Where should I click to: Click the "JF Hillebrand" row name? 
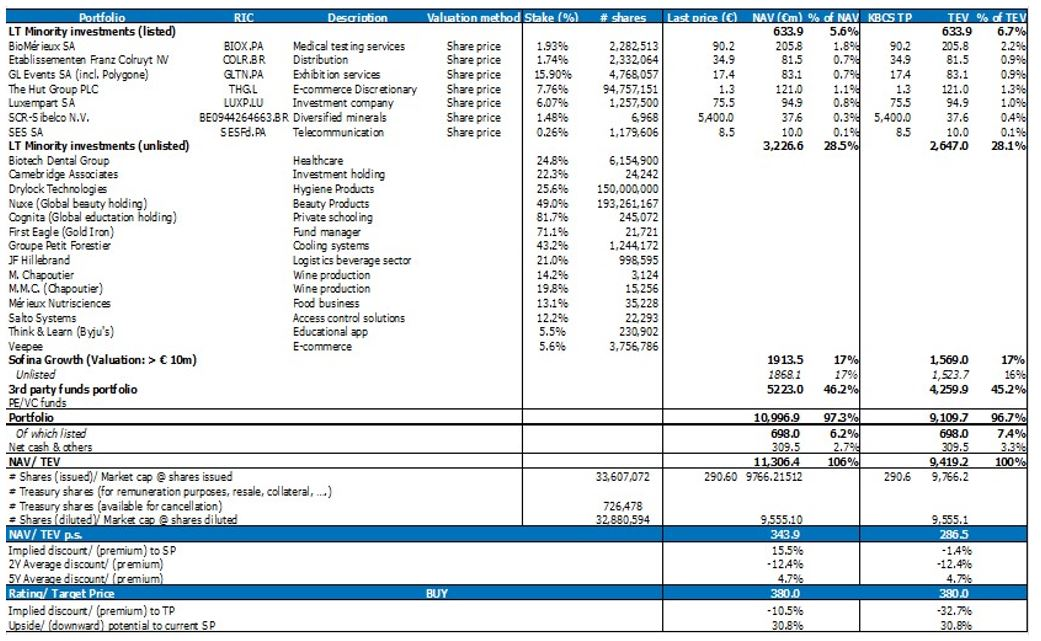pyautogui.click(x=39, y=261)
